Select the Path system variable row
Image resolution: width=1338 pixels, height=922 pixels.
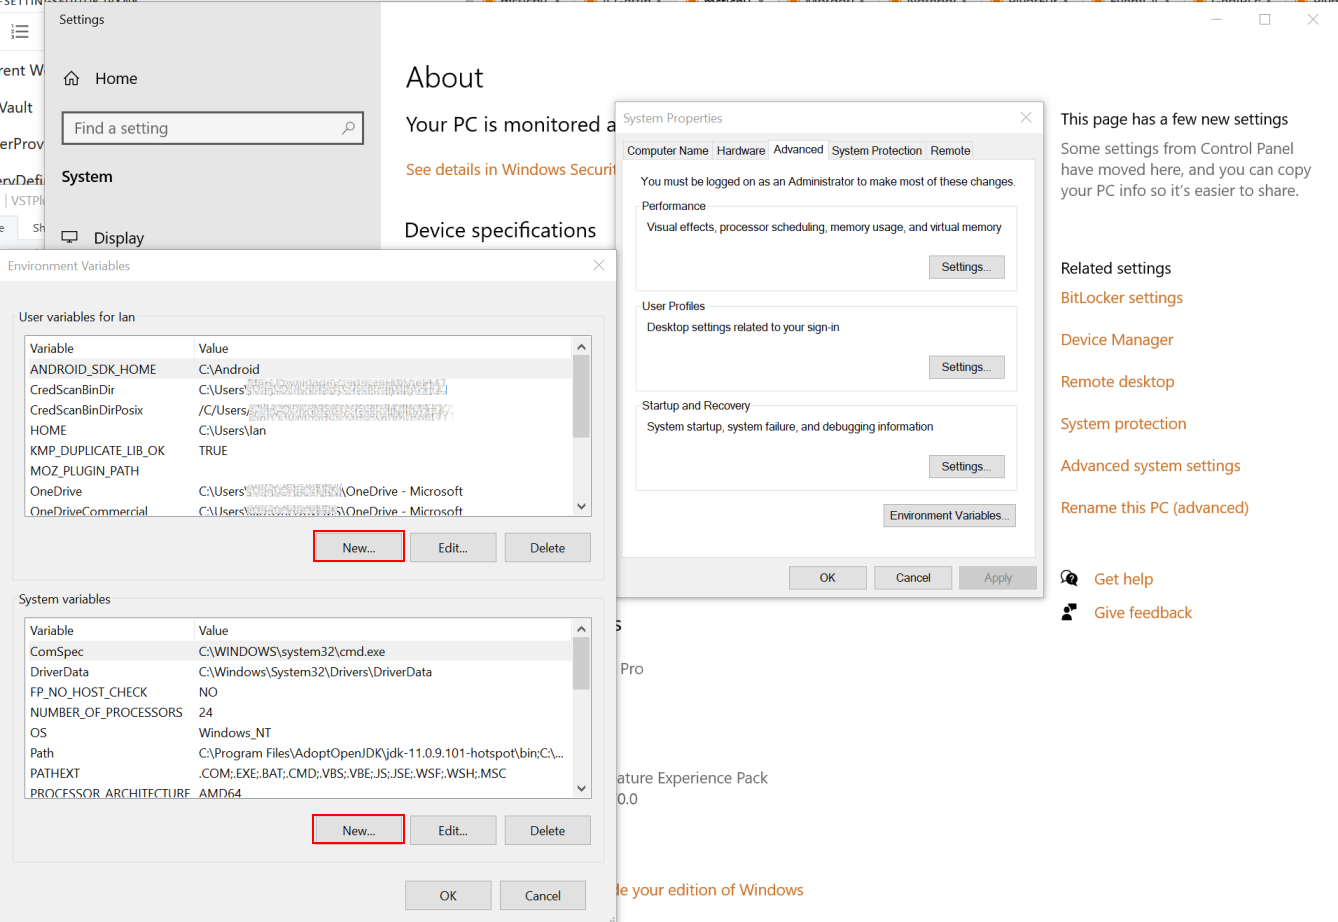click(298, 753)
